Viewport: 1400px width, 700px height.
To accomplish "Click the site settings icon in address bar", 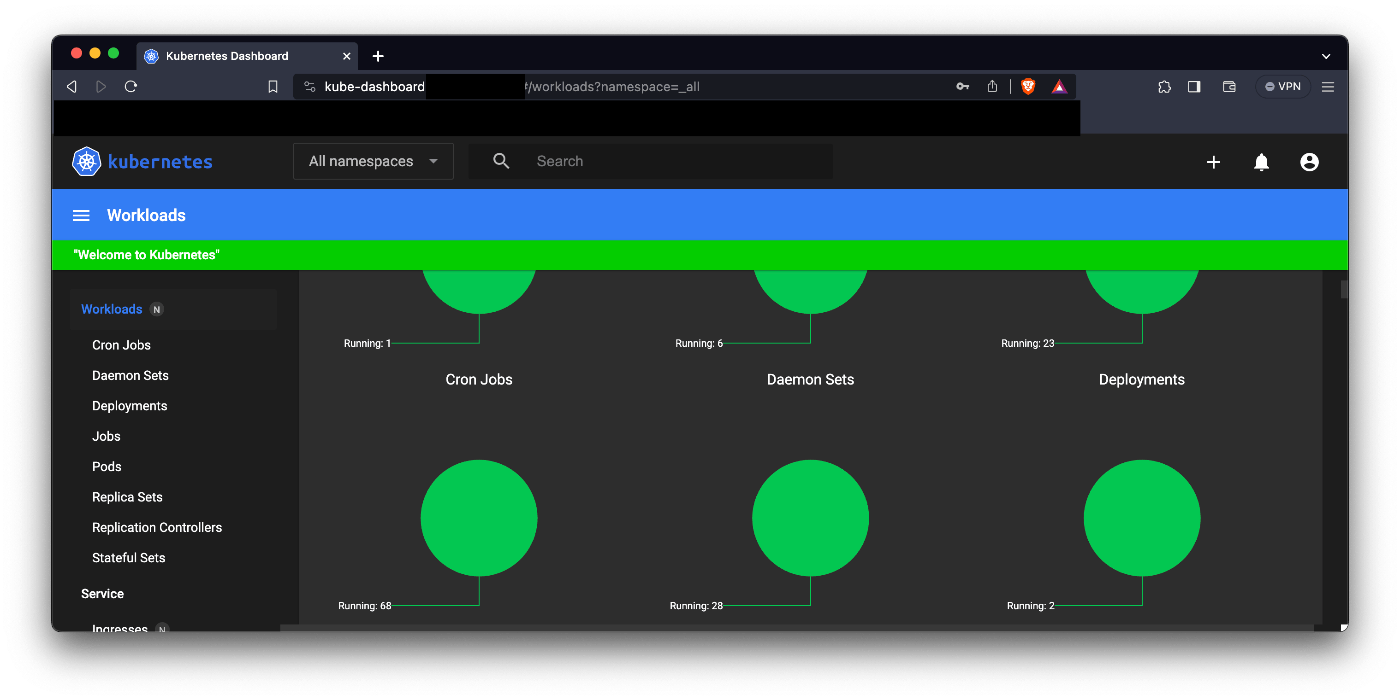I will point(310,87).
